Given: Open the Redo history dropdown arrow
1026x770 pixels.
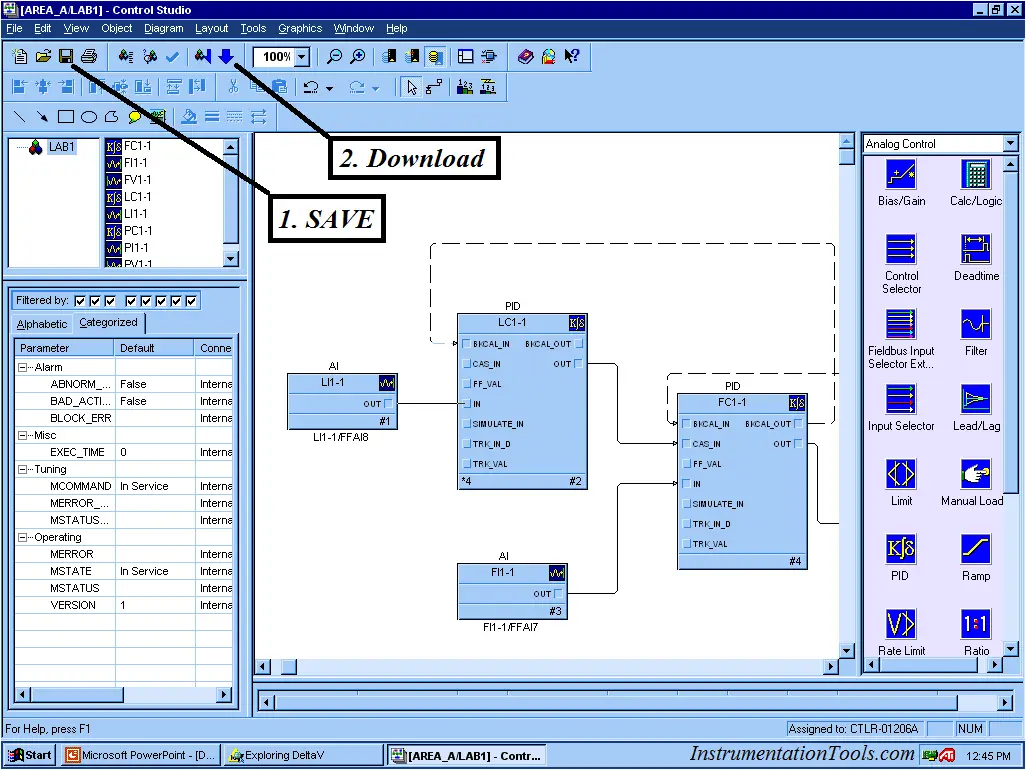Looking at the screenshot, I should tap(376, 88).
